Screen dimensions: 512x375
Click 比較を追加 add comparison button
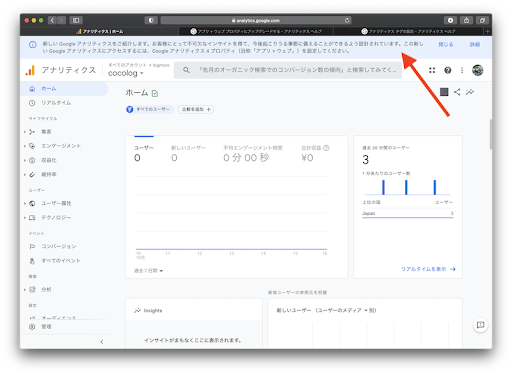196,109
